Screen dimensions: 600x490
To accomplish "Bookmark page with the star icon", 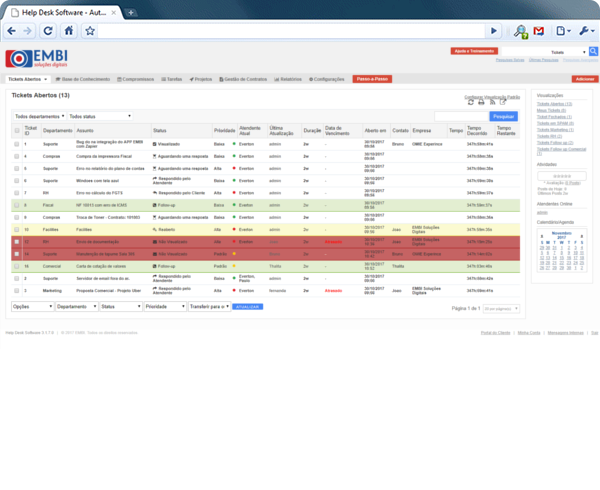I will point(89,31).
